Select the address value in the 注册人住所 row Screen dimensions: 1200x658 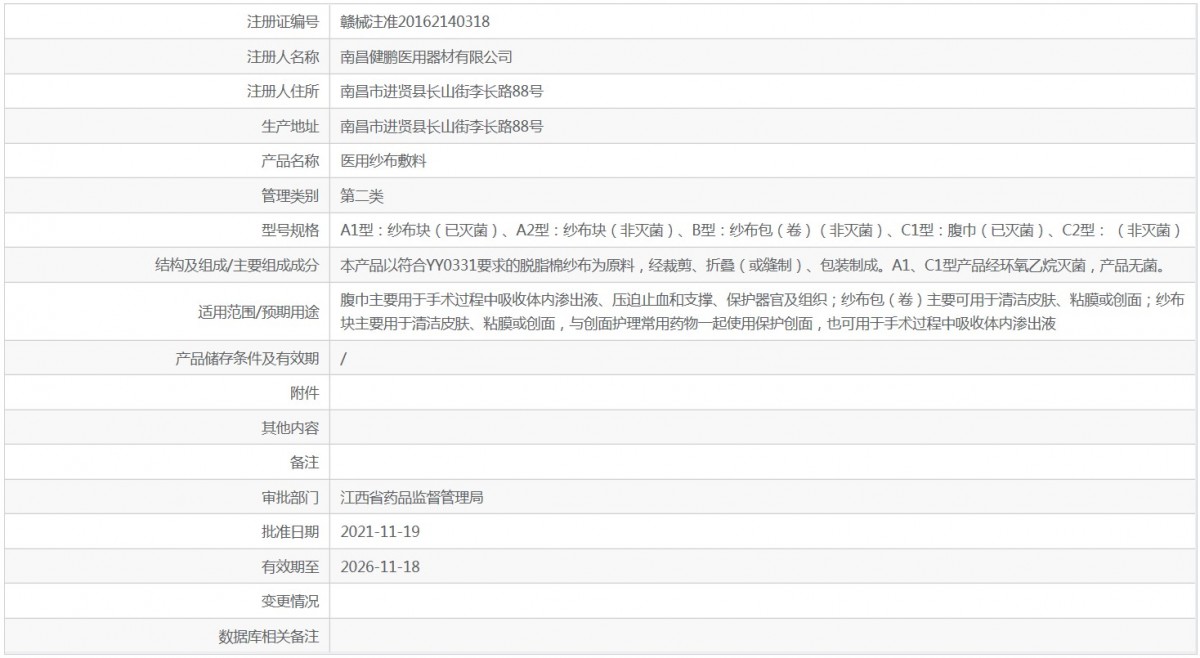point(442,91)
